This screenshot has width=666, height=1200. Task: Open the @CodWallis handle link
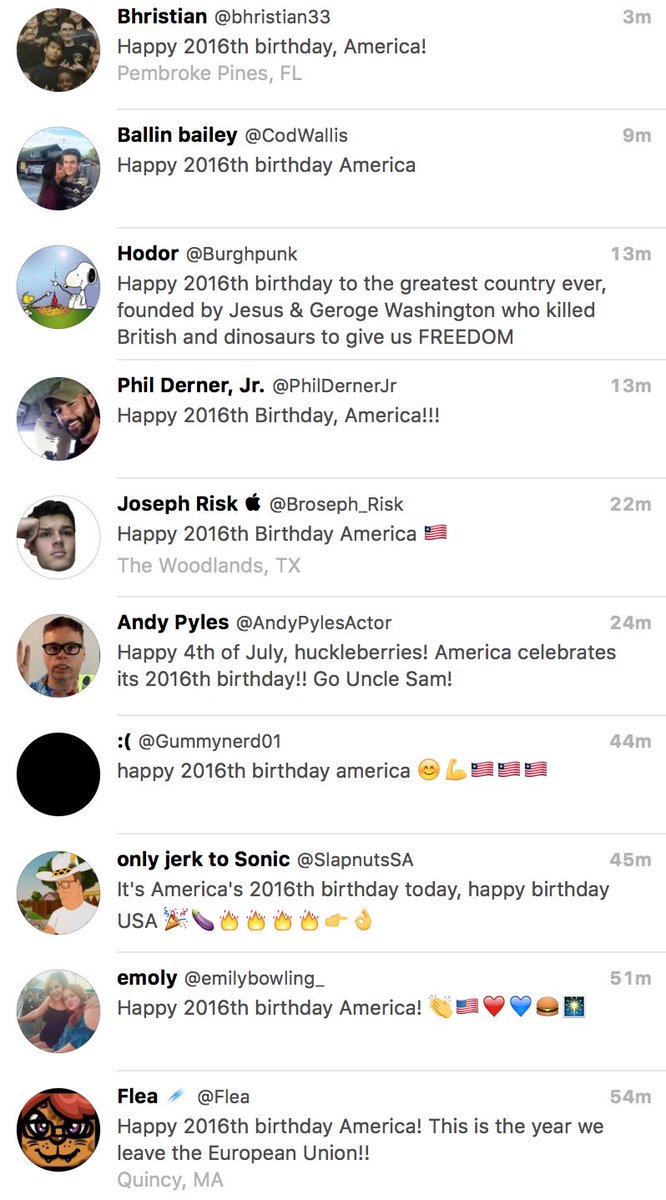coord(297,135)
